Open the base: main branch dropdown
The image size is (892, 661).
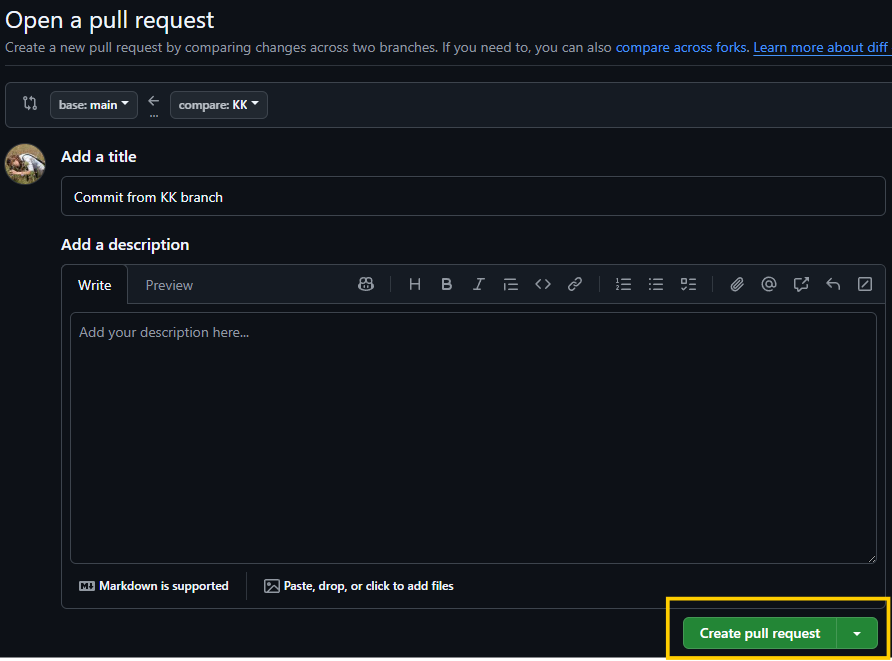94,105
